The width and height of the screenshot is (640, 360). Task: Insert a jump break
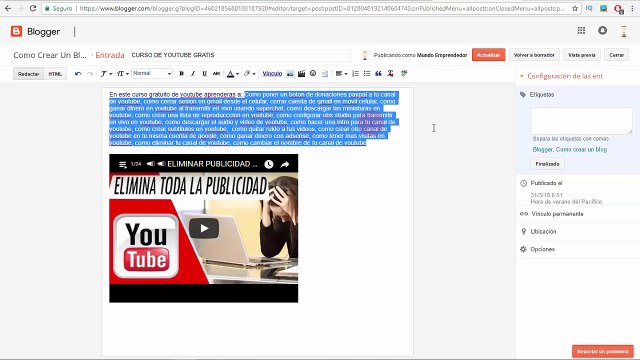(x=325, y=74)
